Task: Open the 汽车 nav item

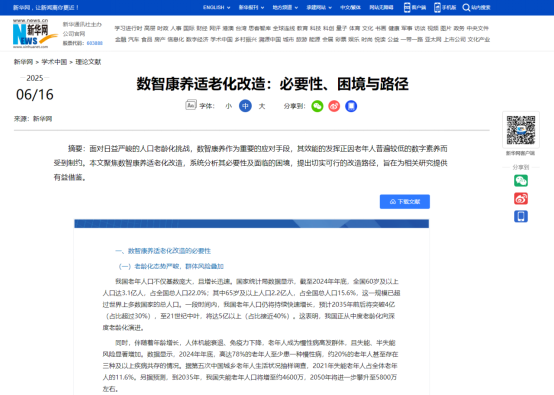Action: click(134, 39)
